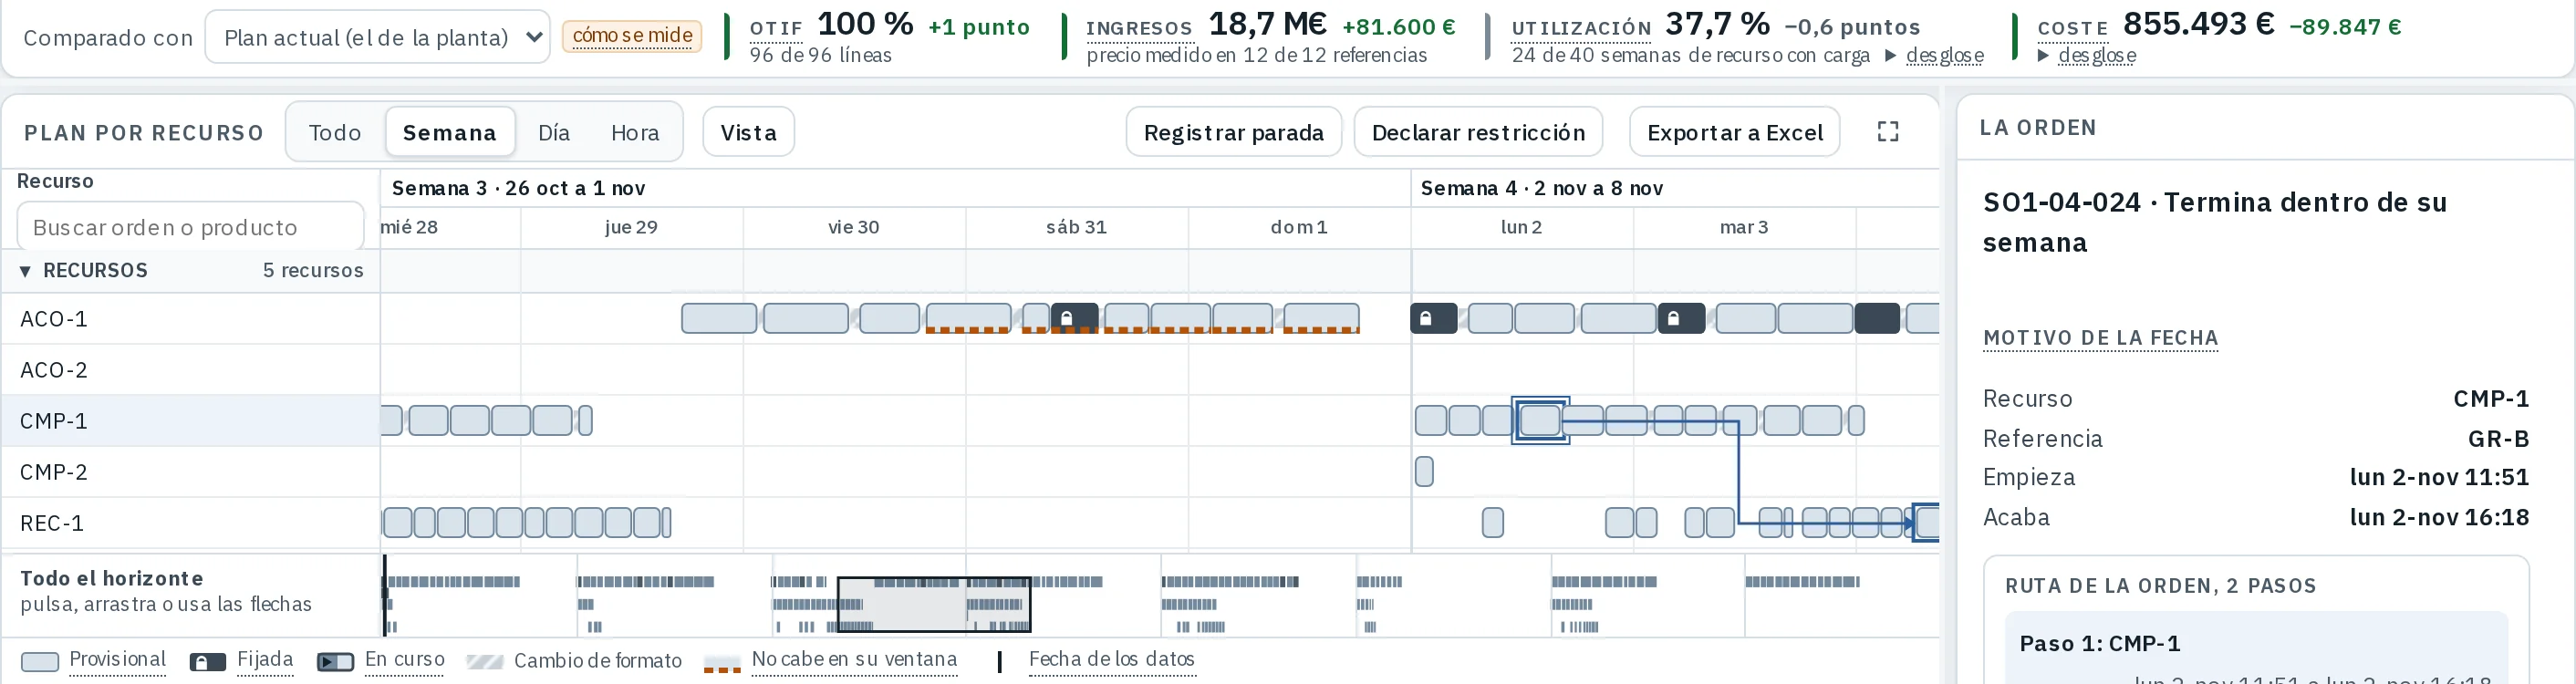Select the ACO-1 resource row label
Screen dimensions: 2576x684
tap(54, 319)
